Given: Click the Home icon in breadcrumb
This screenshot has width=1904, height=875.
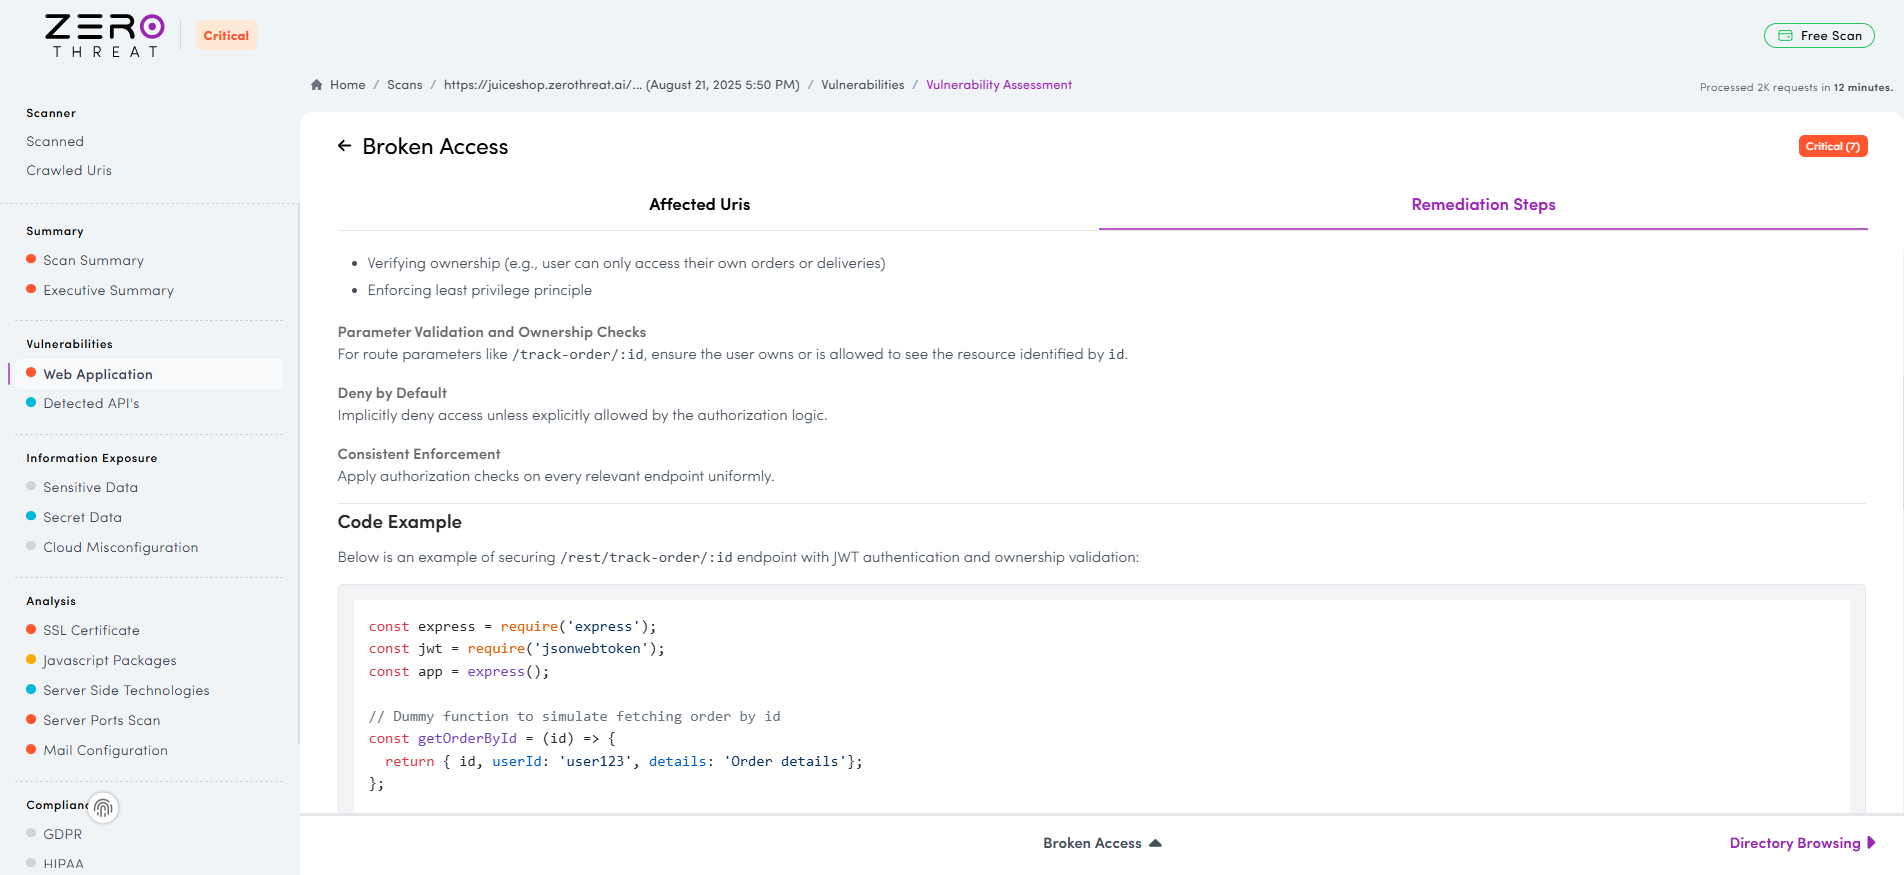Looking at the screenshot, I should click(317, 85).
